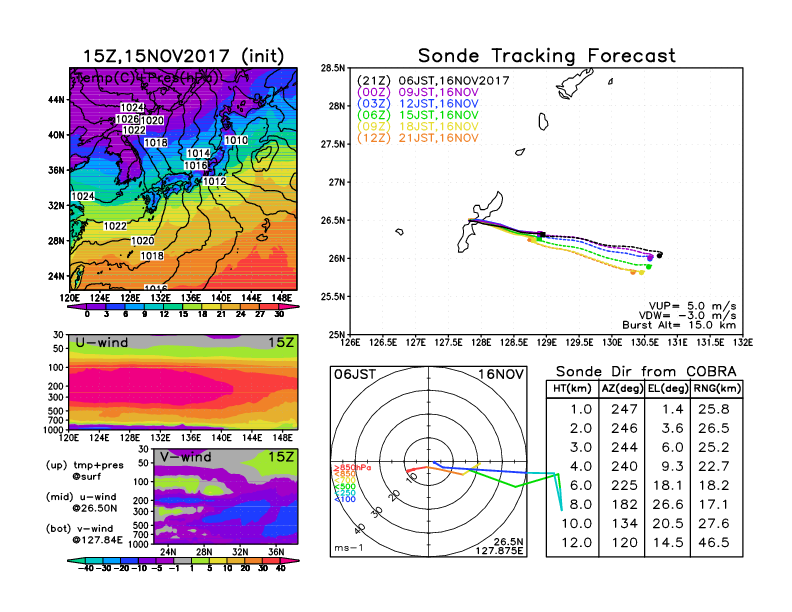792x612 pixels.
Task: Click the 'V-wind' panel label
Action: pyautogui.click(x=185, y=457)
